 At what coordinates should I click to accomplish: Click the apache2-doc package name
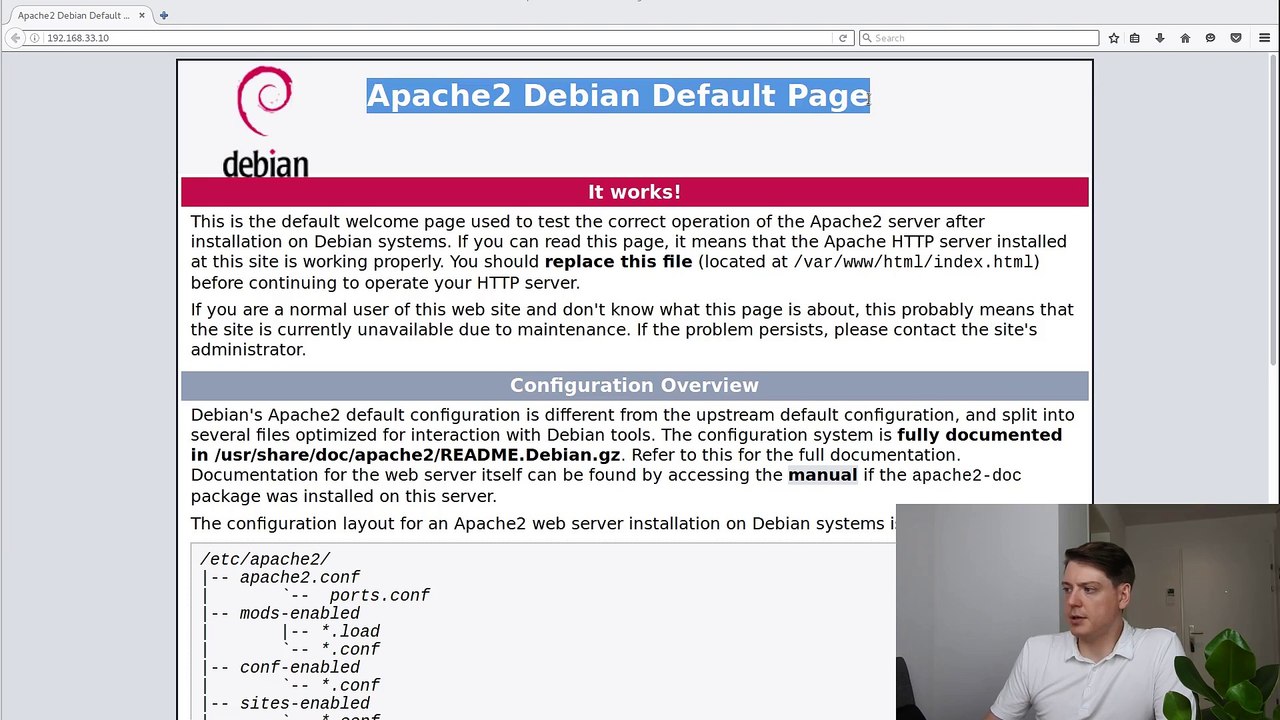[966, 475]
